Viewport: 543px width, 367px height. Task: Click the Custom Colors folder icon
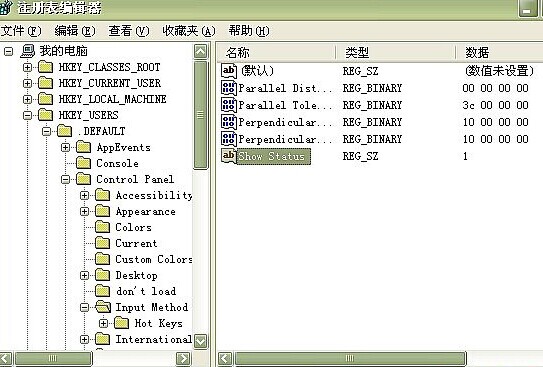click(103, 259)
